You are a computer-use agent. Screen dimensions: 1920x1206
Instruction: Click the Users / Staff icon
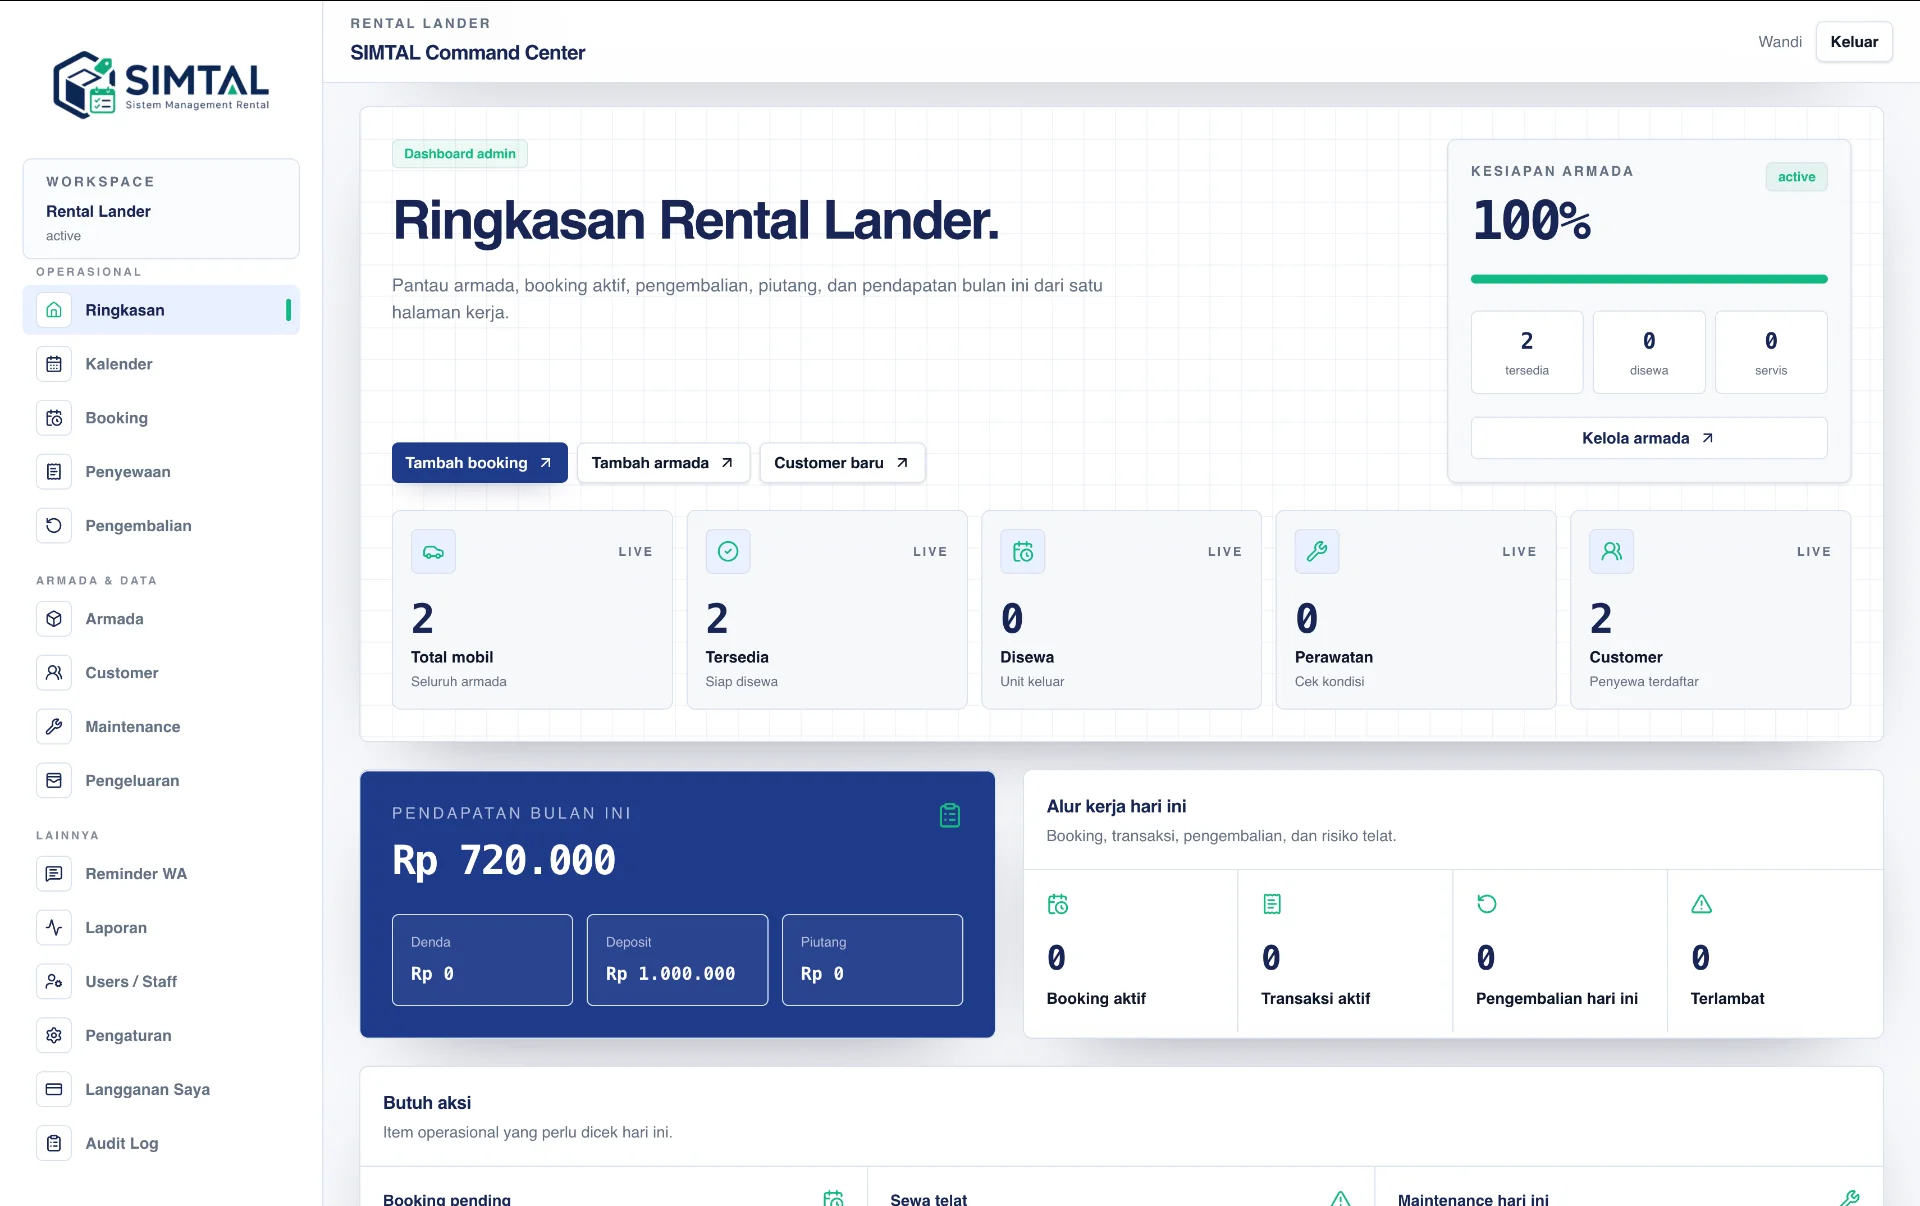tap(54, 982)
